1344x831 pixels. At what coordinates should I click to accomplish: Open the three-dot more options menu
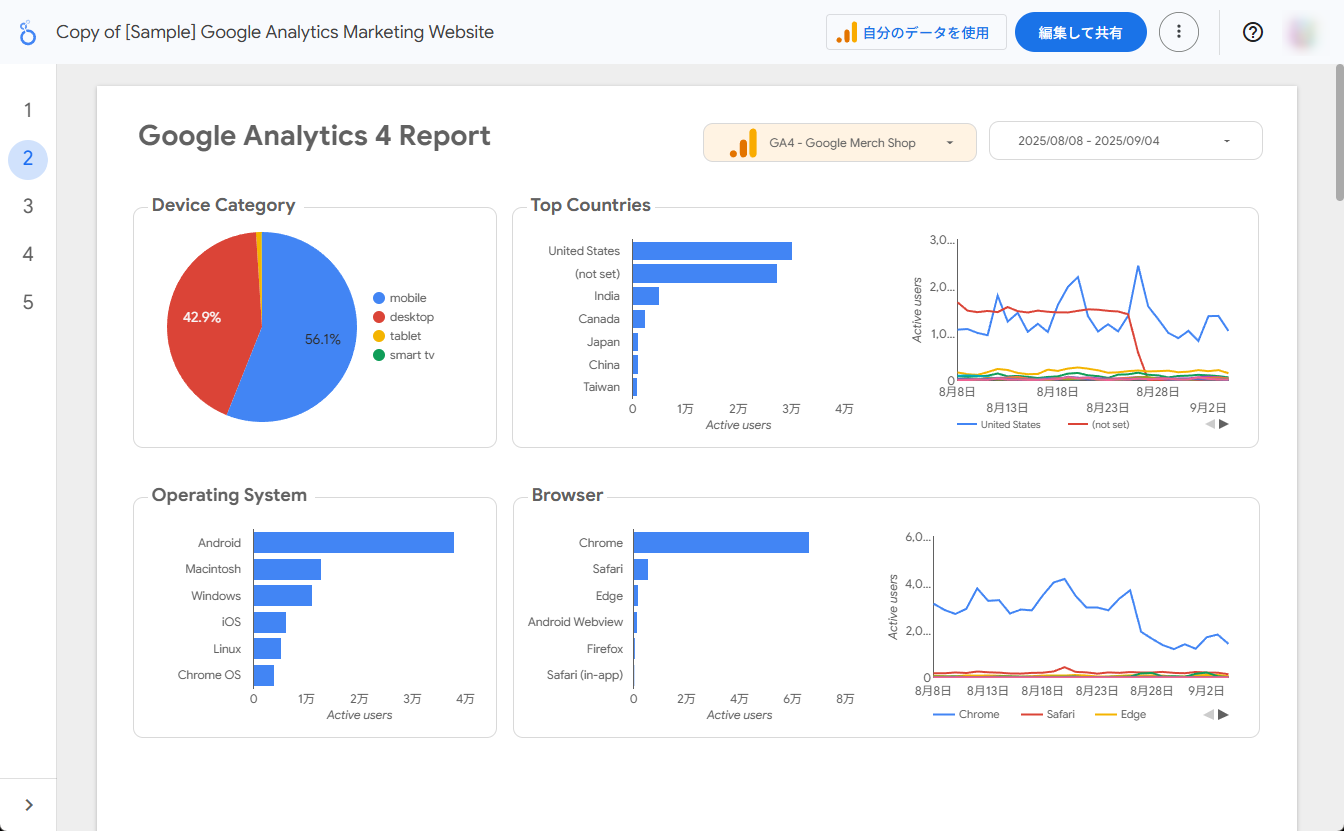point(1179,32)
